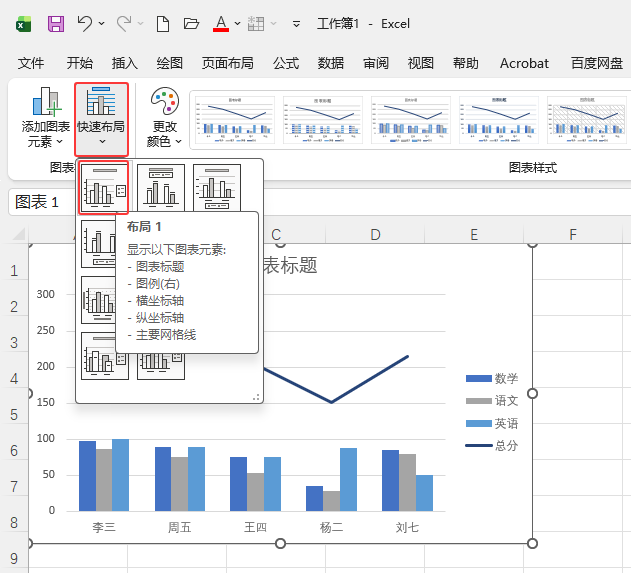Click the Redo arrow icon

[x=124, y=24]
